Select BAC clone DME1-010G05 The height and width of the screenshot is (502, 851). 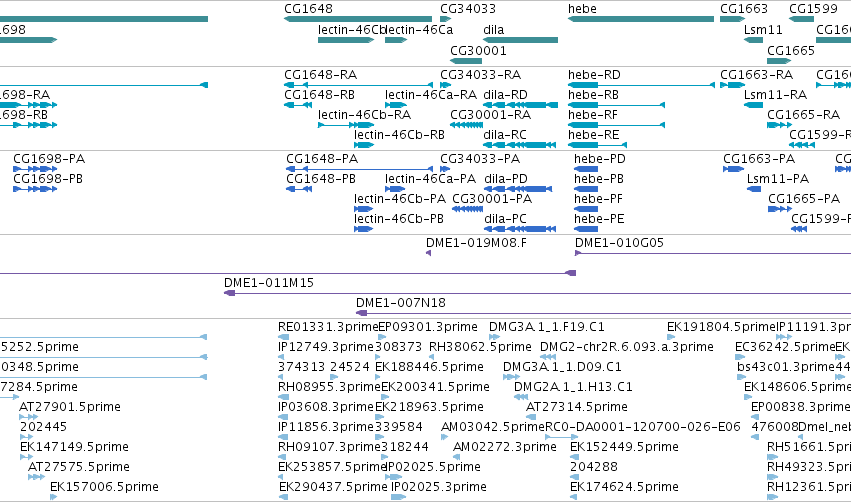(619, 243)
